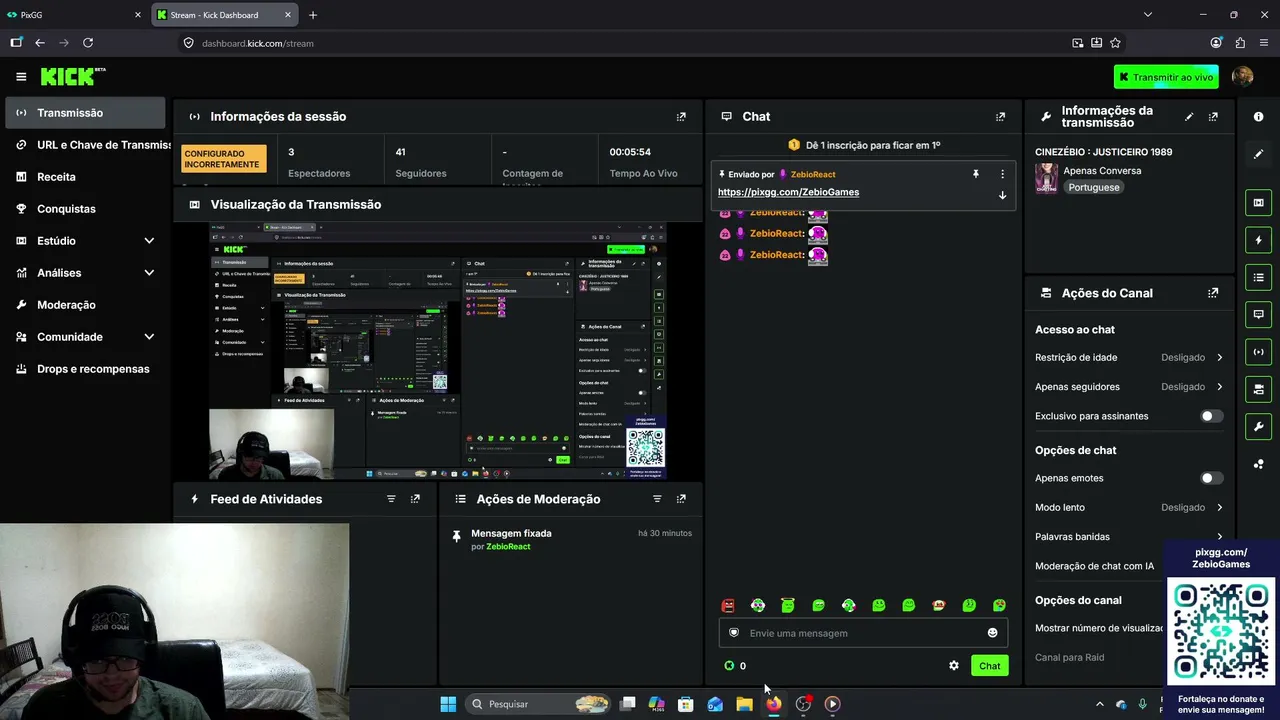Toggle the wrench widget icon in right rail
The height and width of the screenshot is (720, 1280).
tap(1258, 426)
